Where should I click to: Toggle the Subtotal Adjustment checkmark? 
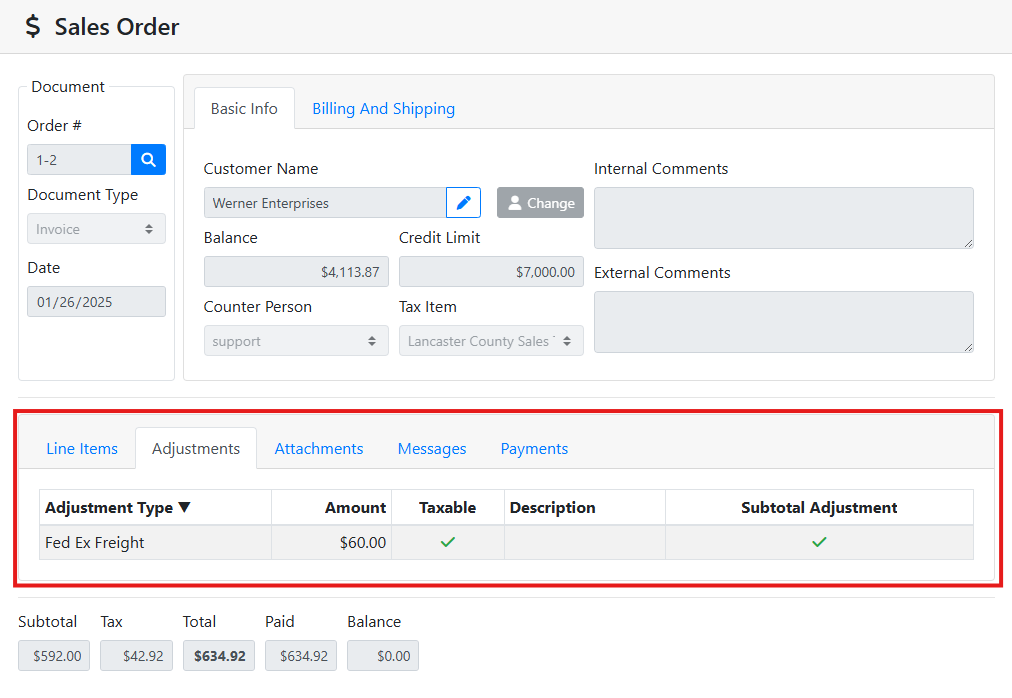coord(819,542)
